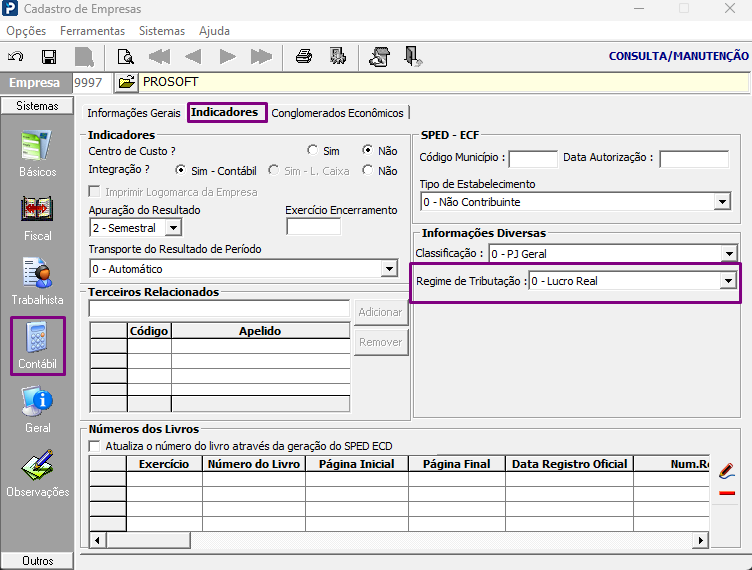Click the Remover button
This screenshot has height=570, width=752.
[x=380, y=342]
